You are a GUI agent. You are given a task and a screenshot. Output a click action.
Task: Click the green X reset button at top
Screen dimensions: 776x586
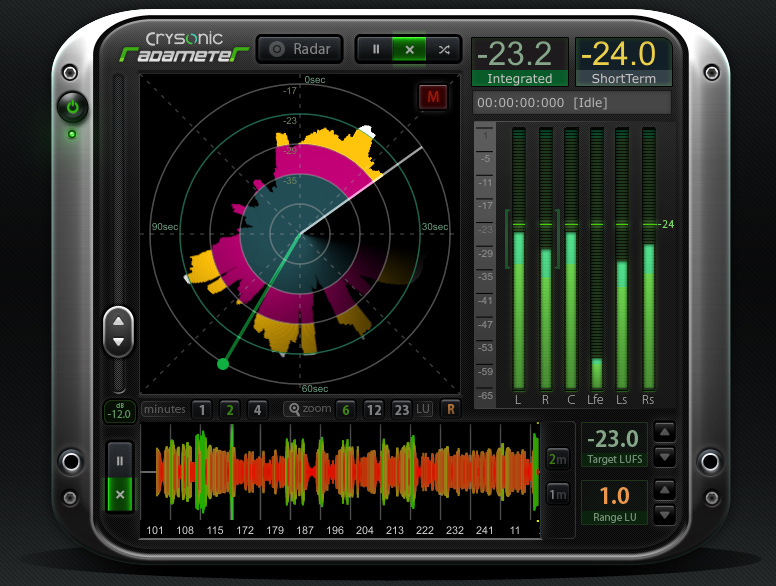[409, 49]
